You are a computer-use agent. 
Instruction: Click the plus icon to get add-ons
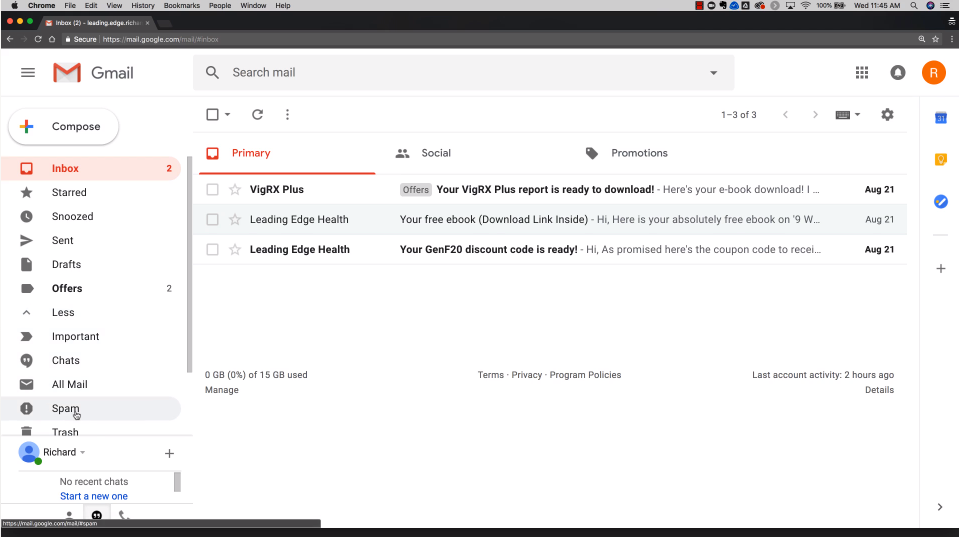pos(941,268)
